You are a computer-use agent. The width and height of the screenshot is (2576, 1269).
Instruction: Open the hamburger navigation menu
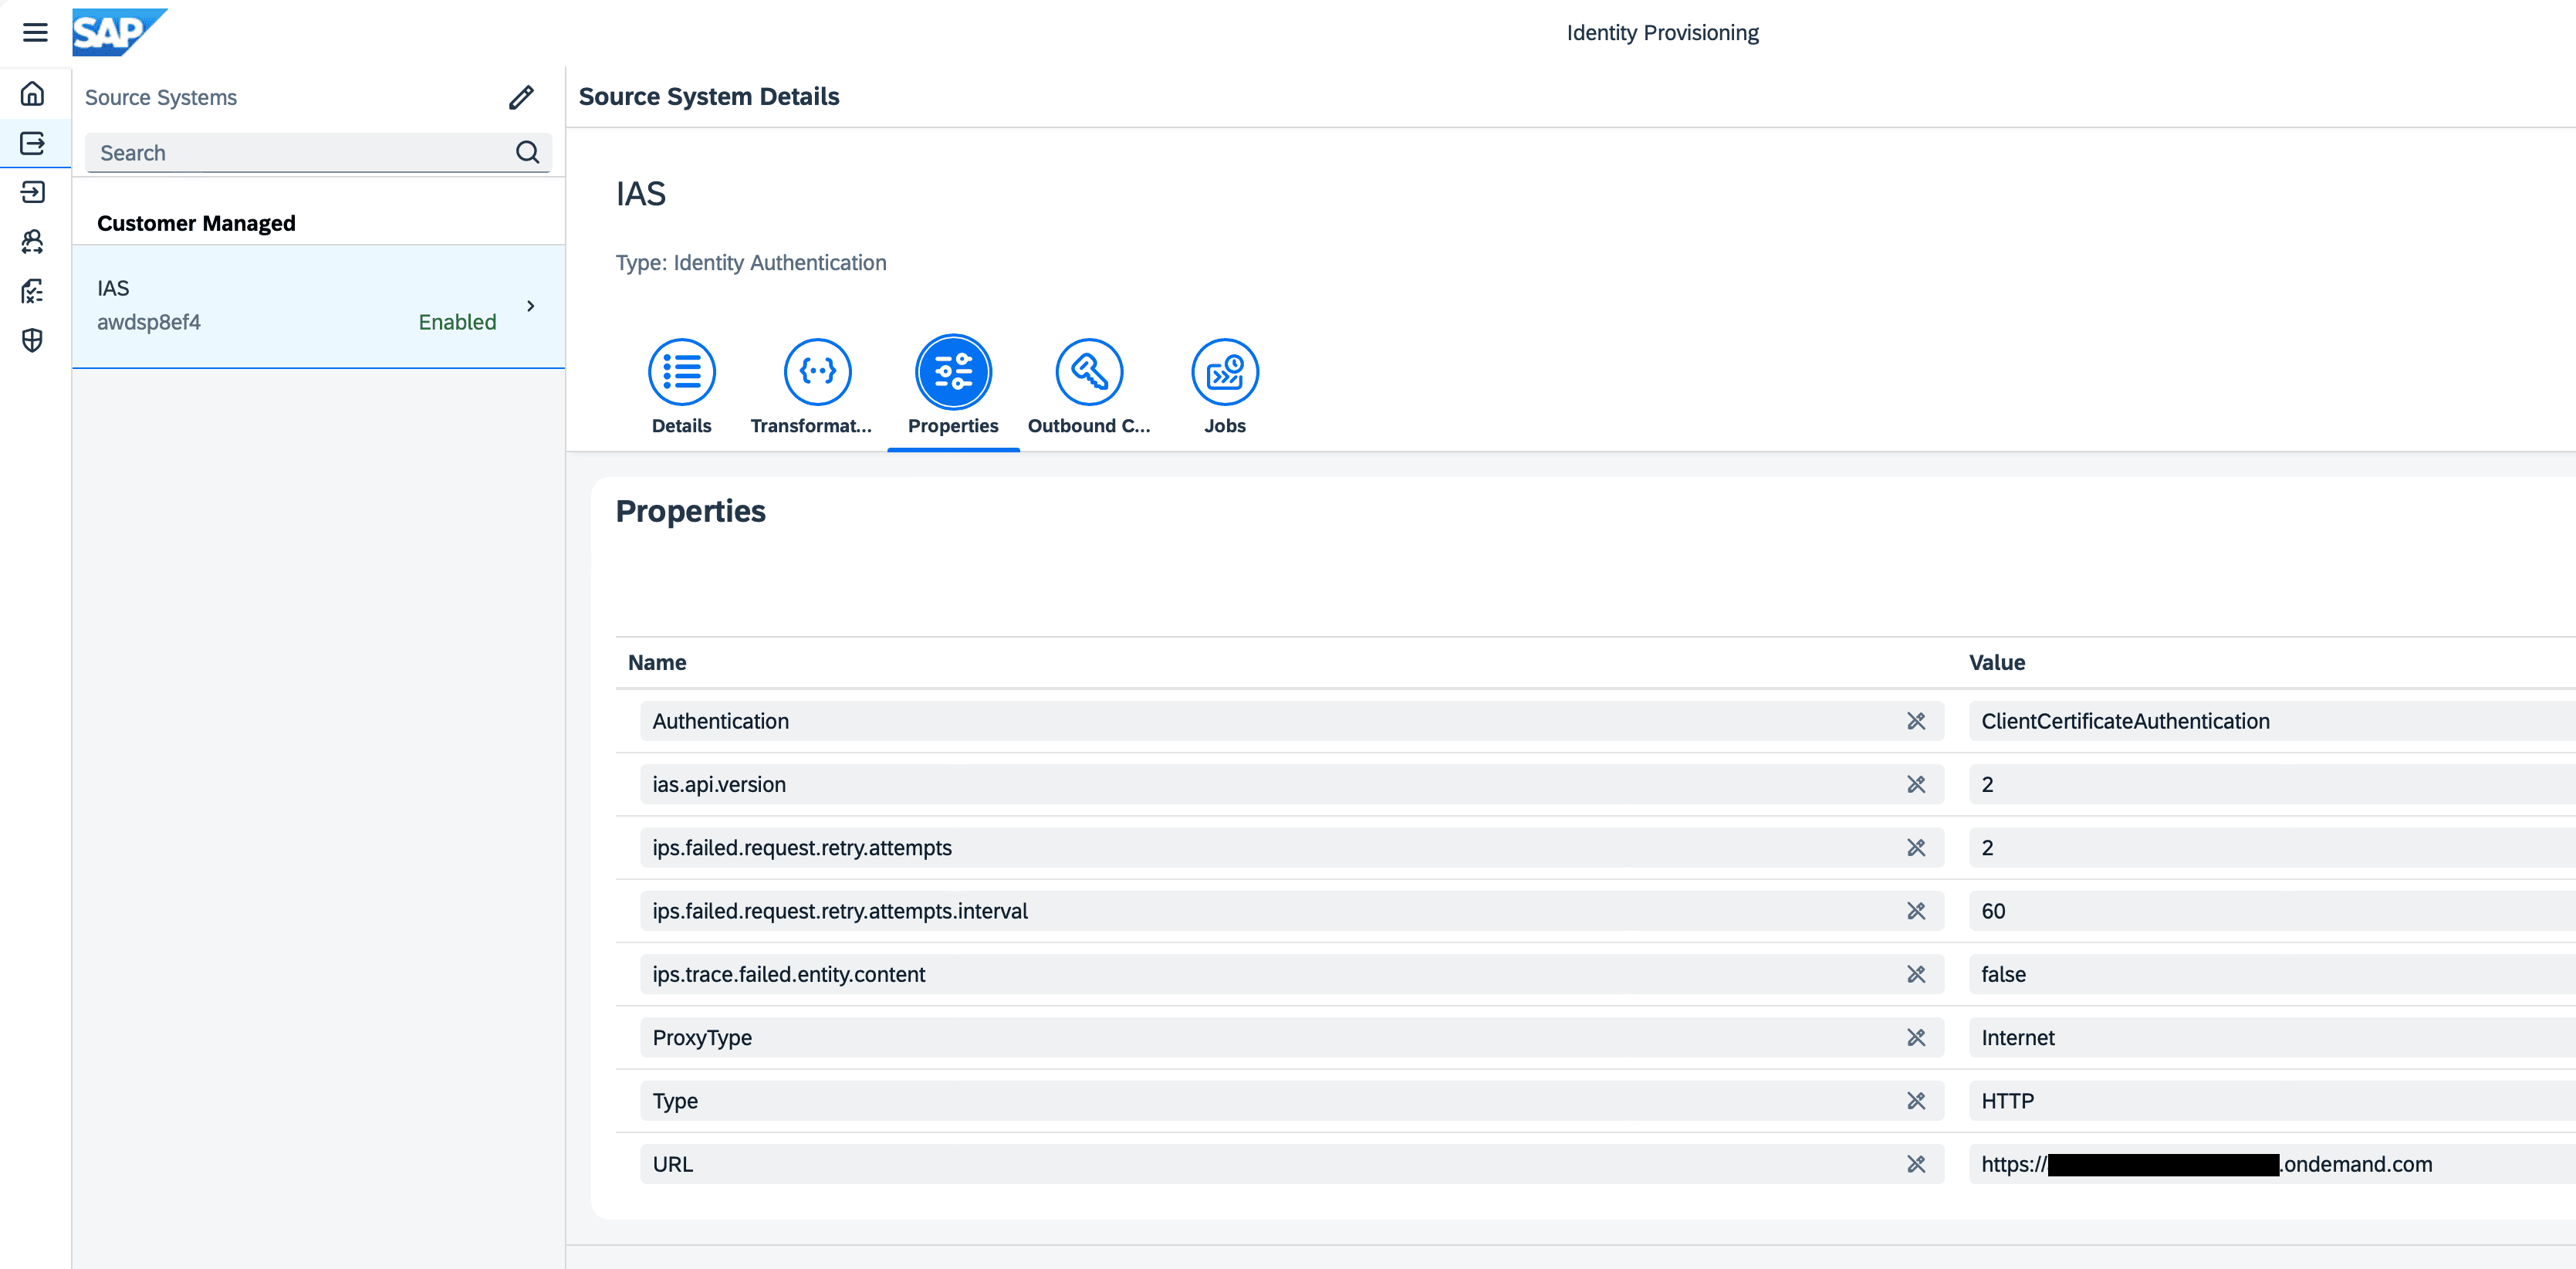coord(35,31)
